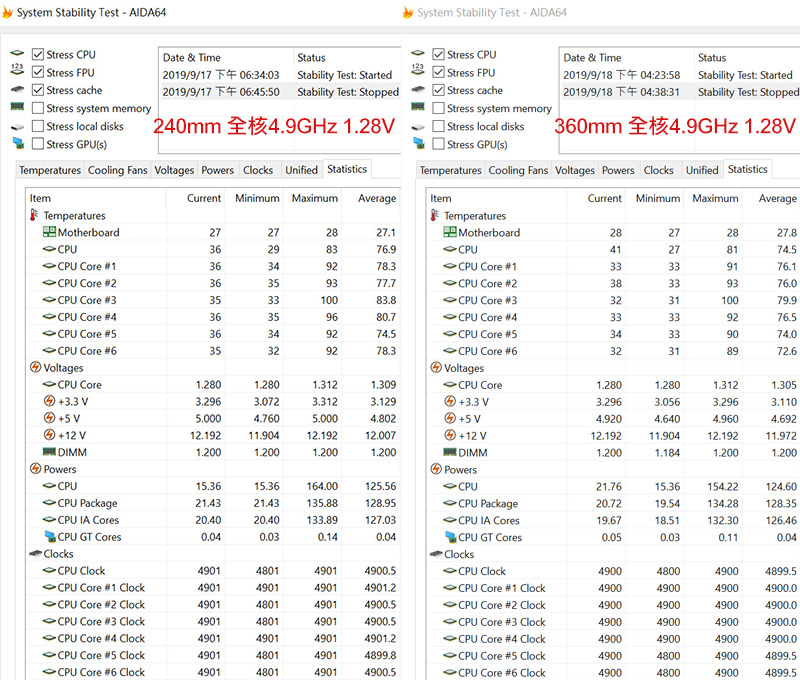The width and height of the screenshot is (800, 680).
Task: Uncheck Stress CPU in right window
Action: tap(438, 54)
